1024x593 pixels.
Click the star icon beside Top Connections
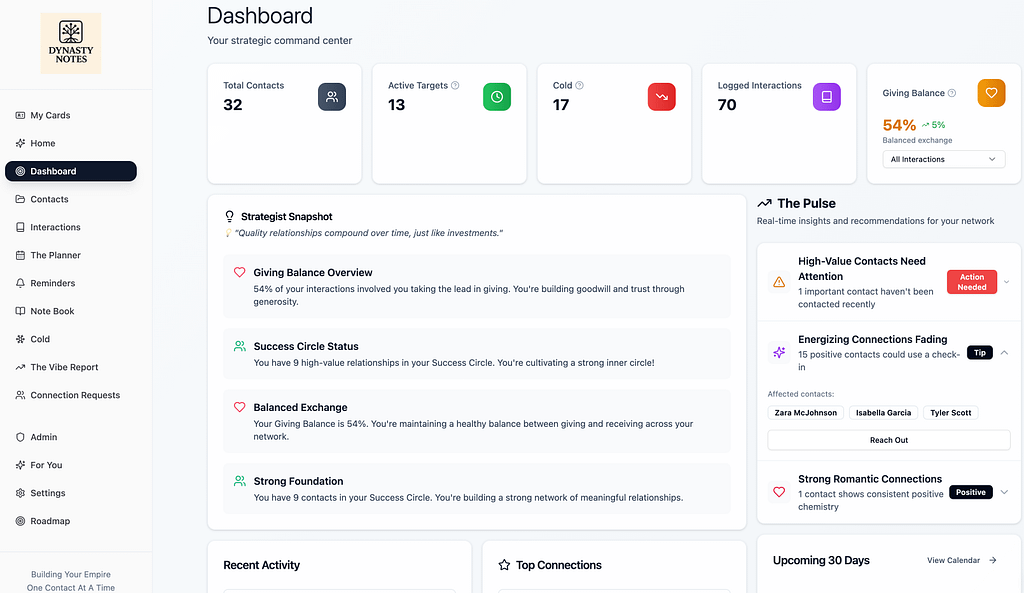[503, 565]
